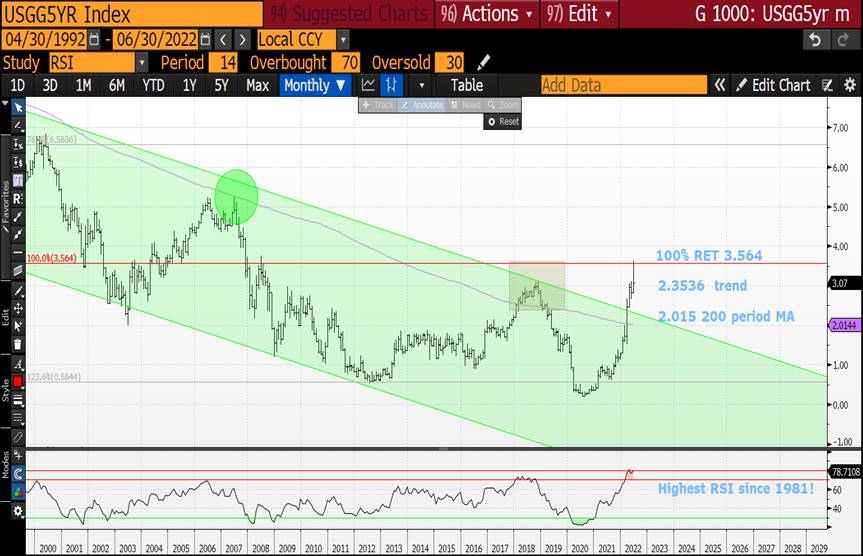Click the Edit Chart button
Image resolution: width=863 pixels, height=556 pixels.
773,85
